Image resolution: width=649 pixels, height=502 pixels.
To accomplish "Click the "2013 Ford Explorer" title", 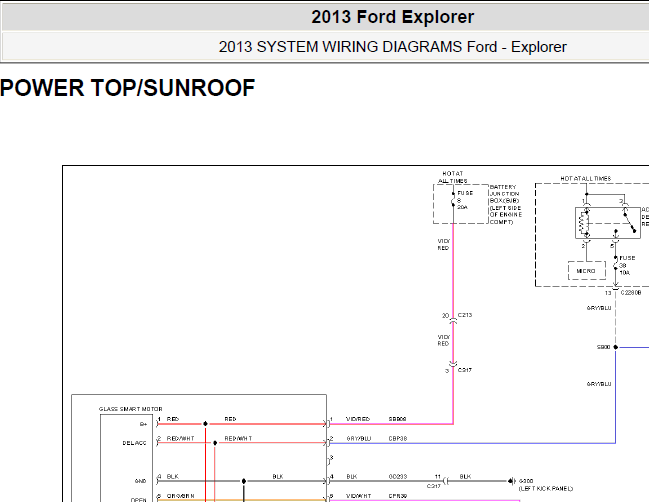I will pyautogui.click(x=392, y=17).
